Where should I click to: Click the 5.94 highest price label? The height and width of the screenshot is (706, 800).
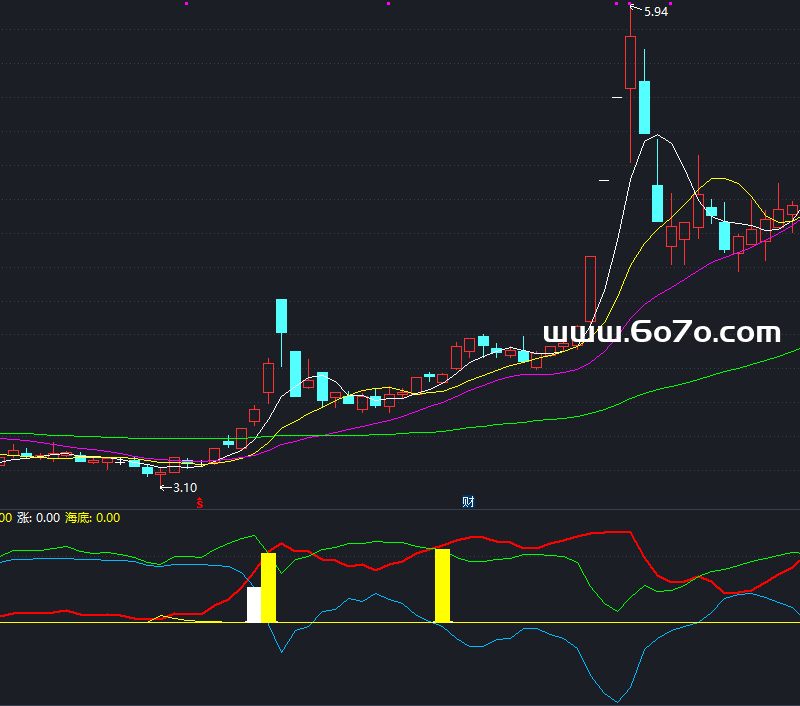pos(656,12)
